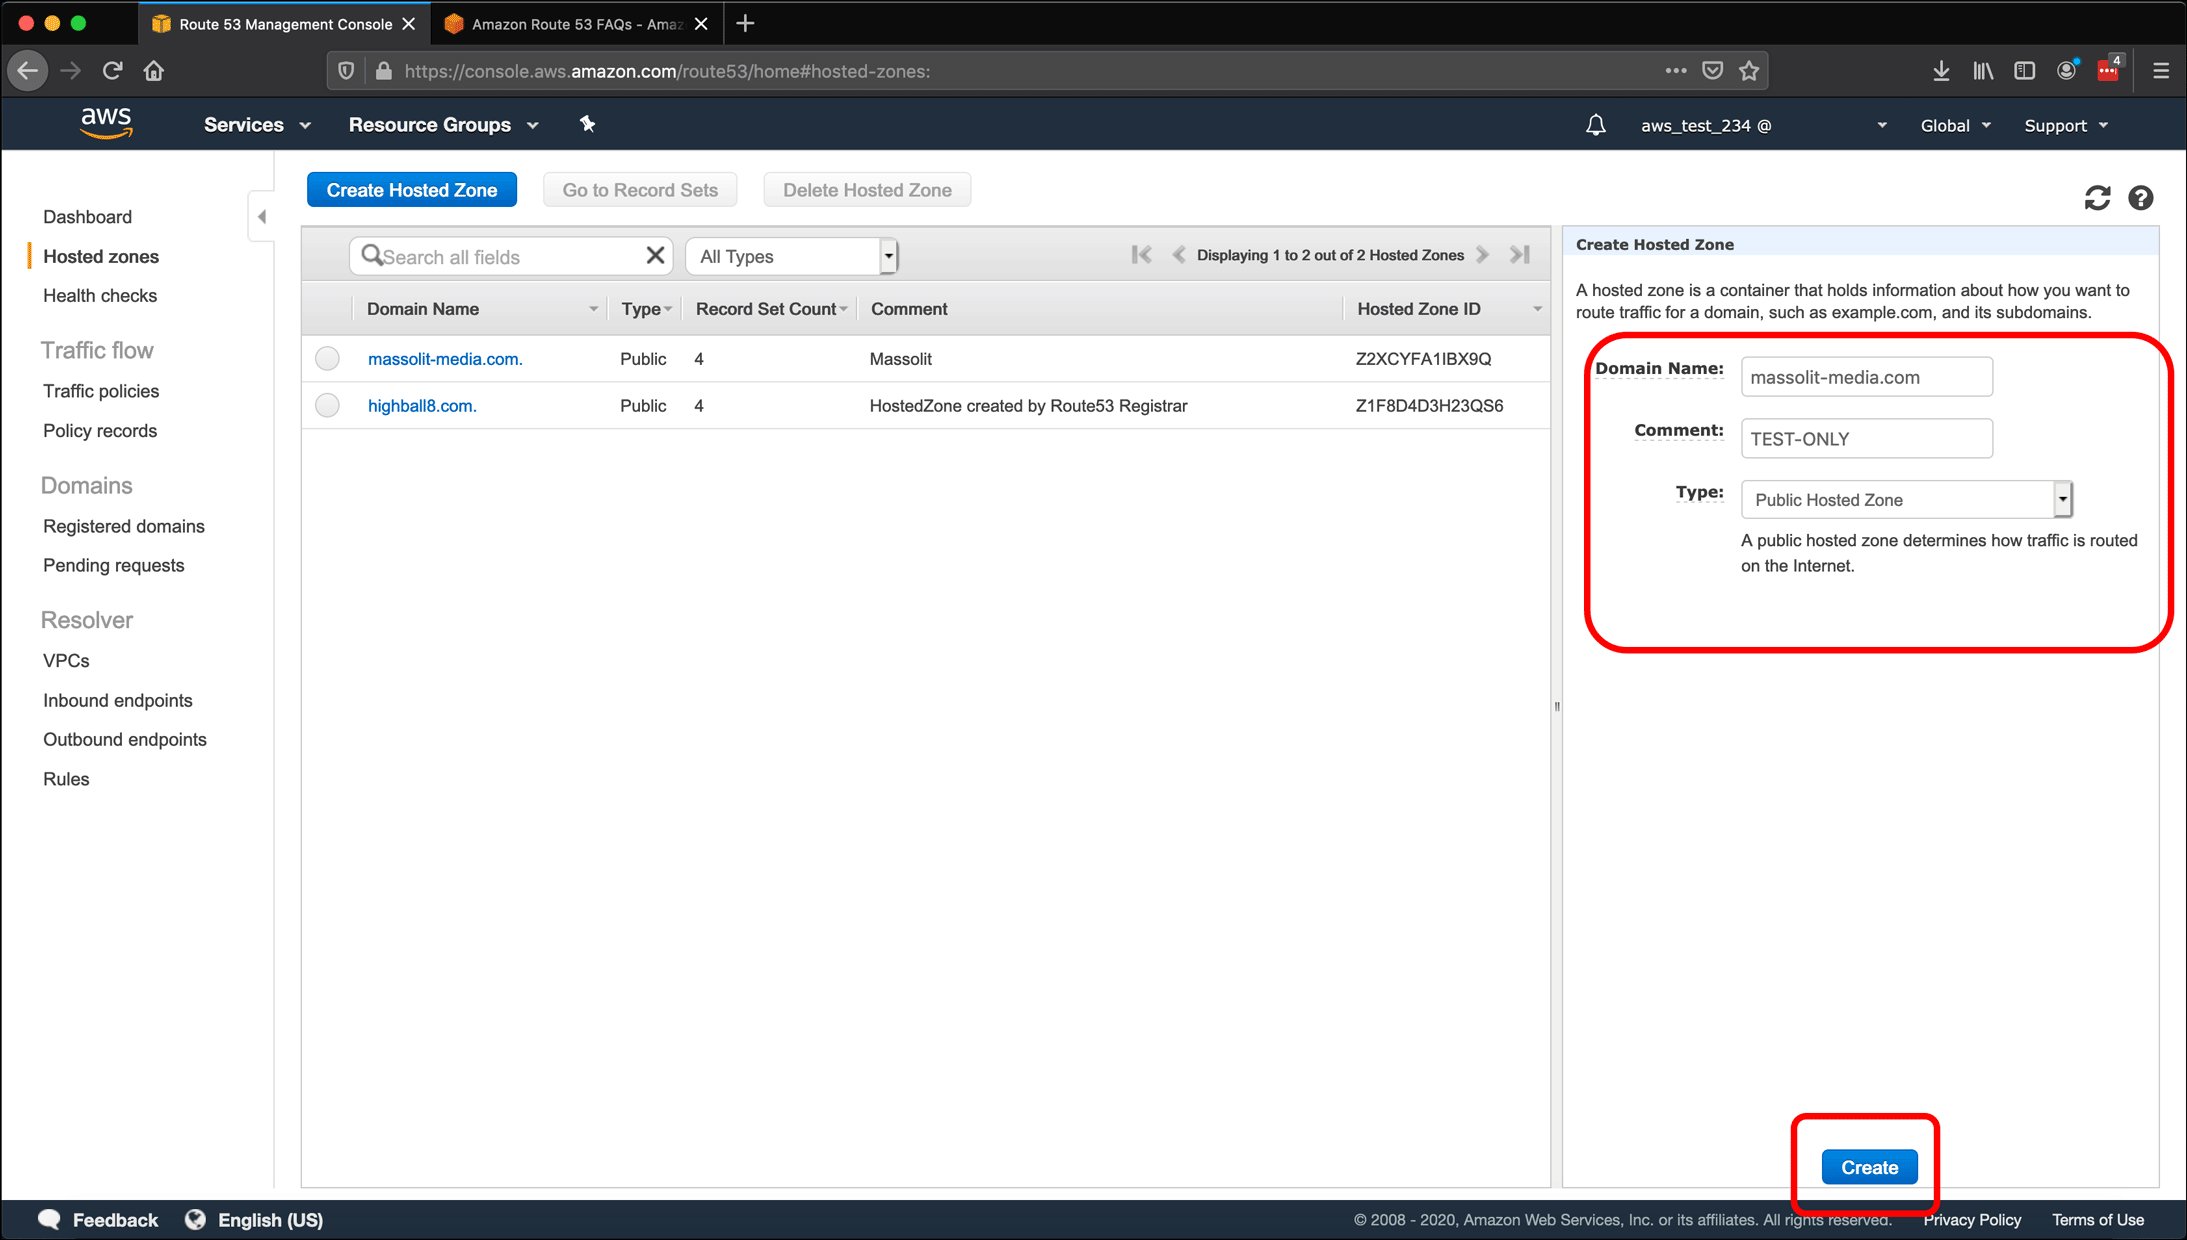Open the aws_test_234 account dropdown
The image size is (2187, 1240).
(1764, 125)
